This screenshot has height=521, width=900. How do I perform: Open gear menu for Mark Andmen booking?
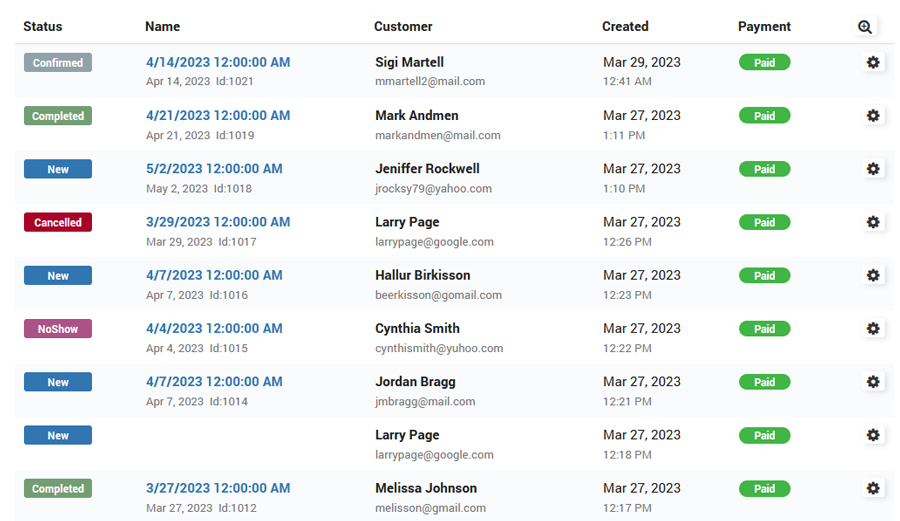coord(873,116)
